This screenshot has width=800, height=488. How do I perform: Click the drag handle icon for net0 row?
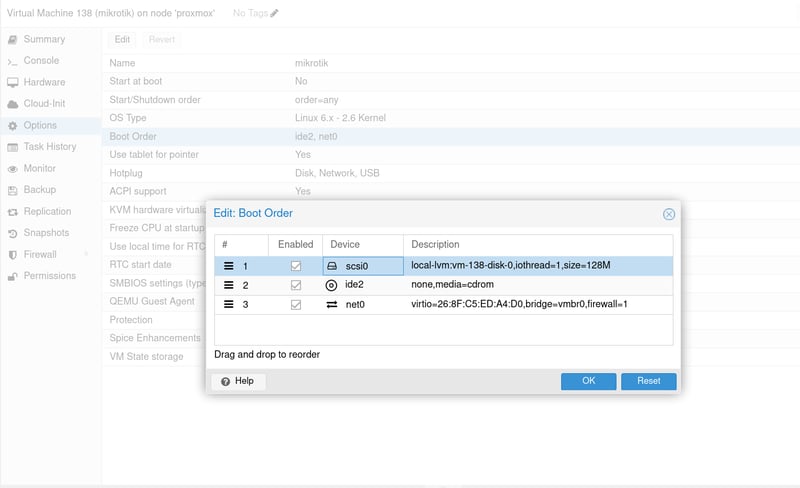[x=228, y=304]
